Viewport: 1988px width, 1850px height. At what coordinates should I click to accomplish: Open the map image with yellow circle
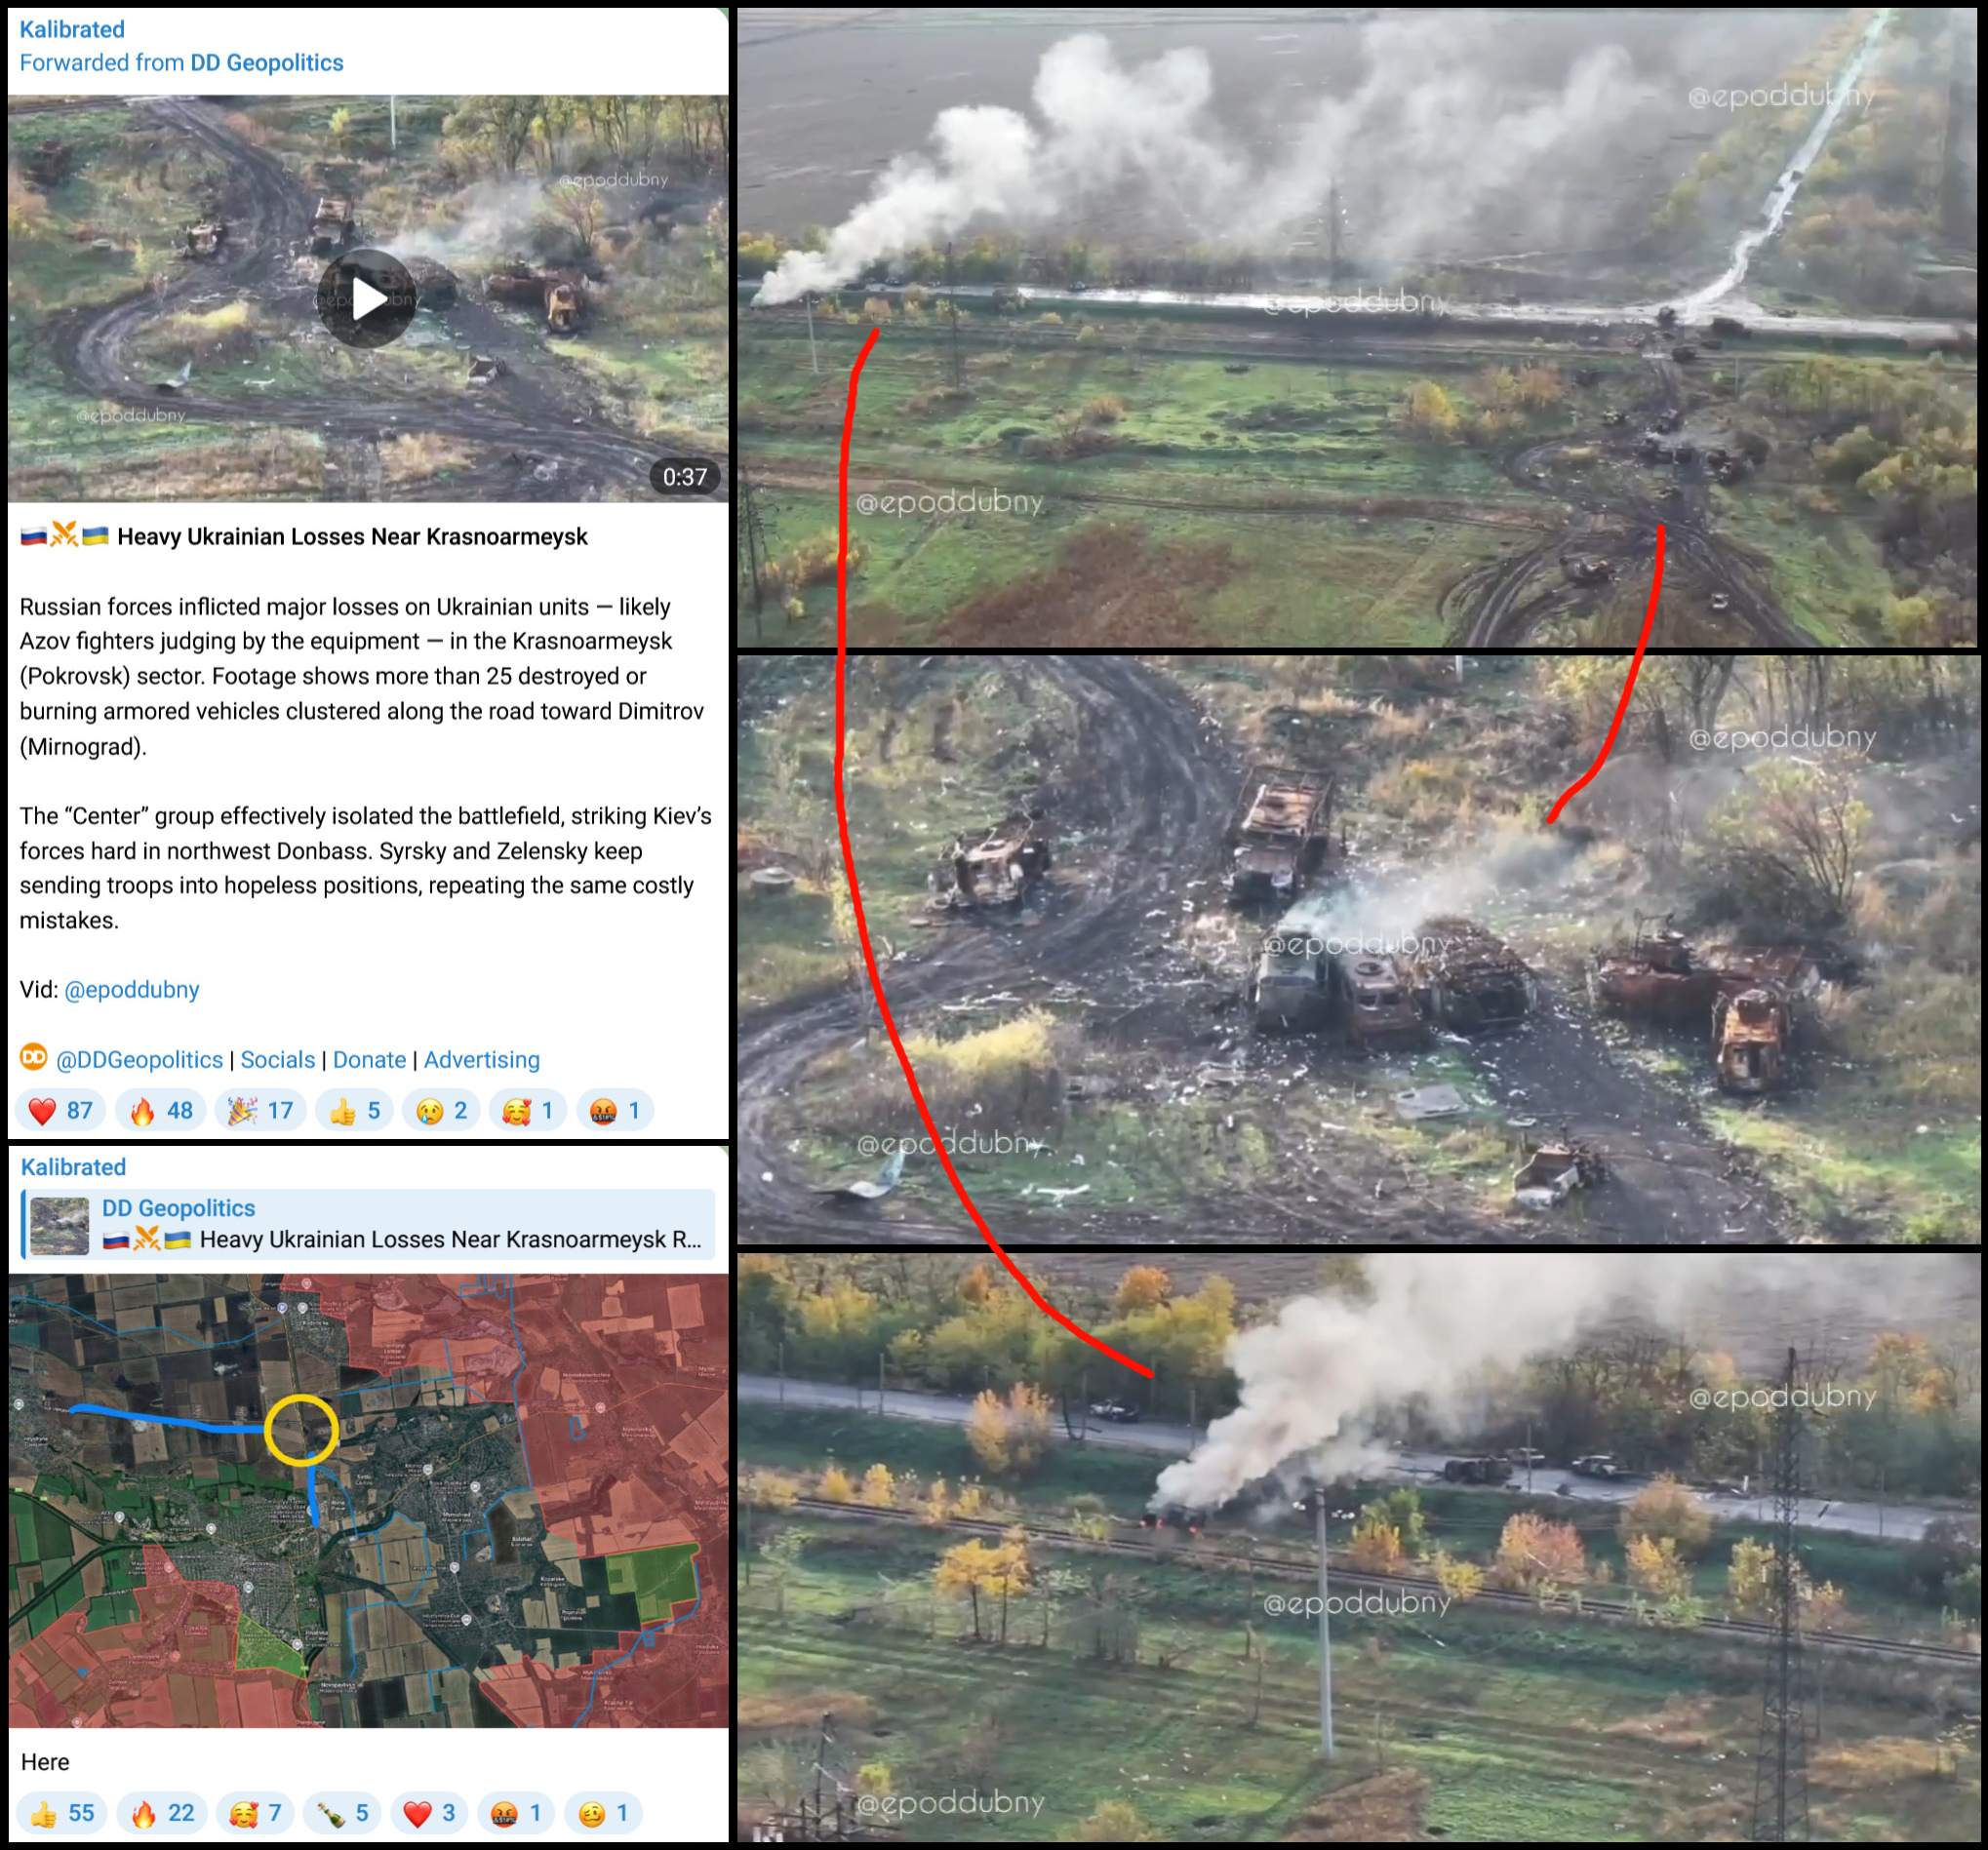coord(368,1500)
